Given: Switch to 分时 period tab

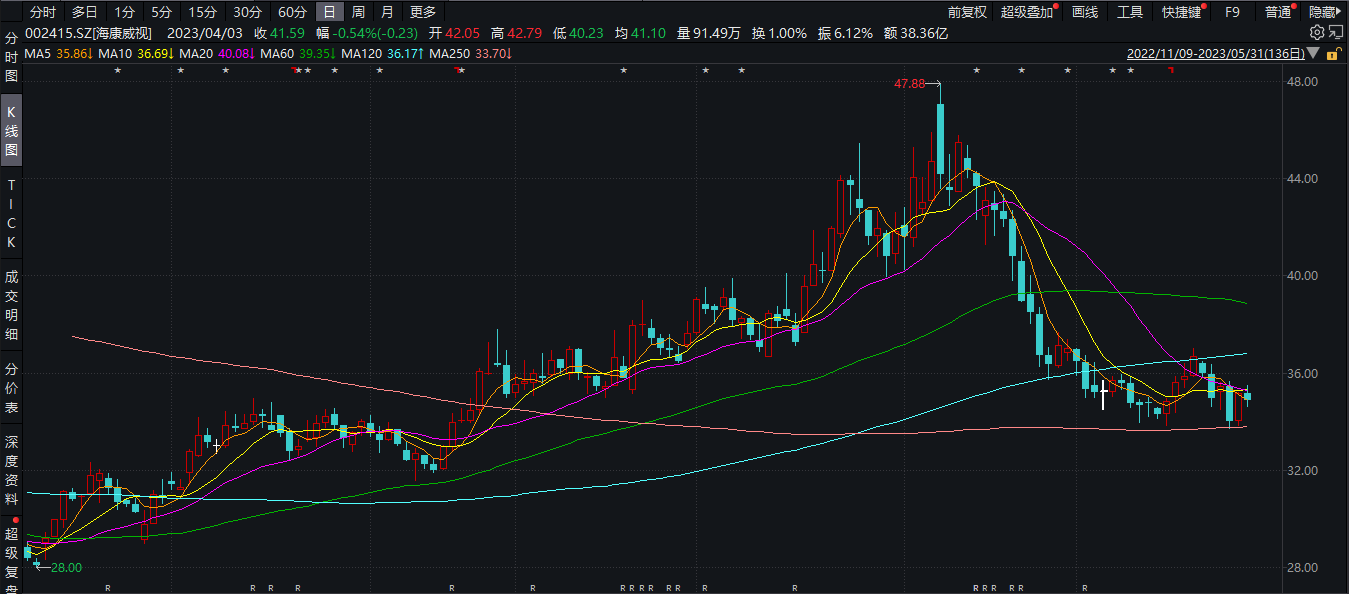Looking at the screenshot, I should point(43,12).
